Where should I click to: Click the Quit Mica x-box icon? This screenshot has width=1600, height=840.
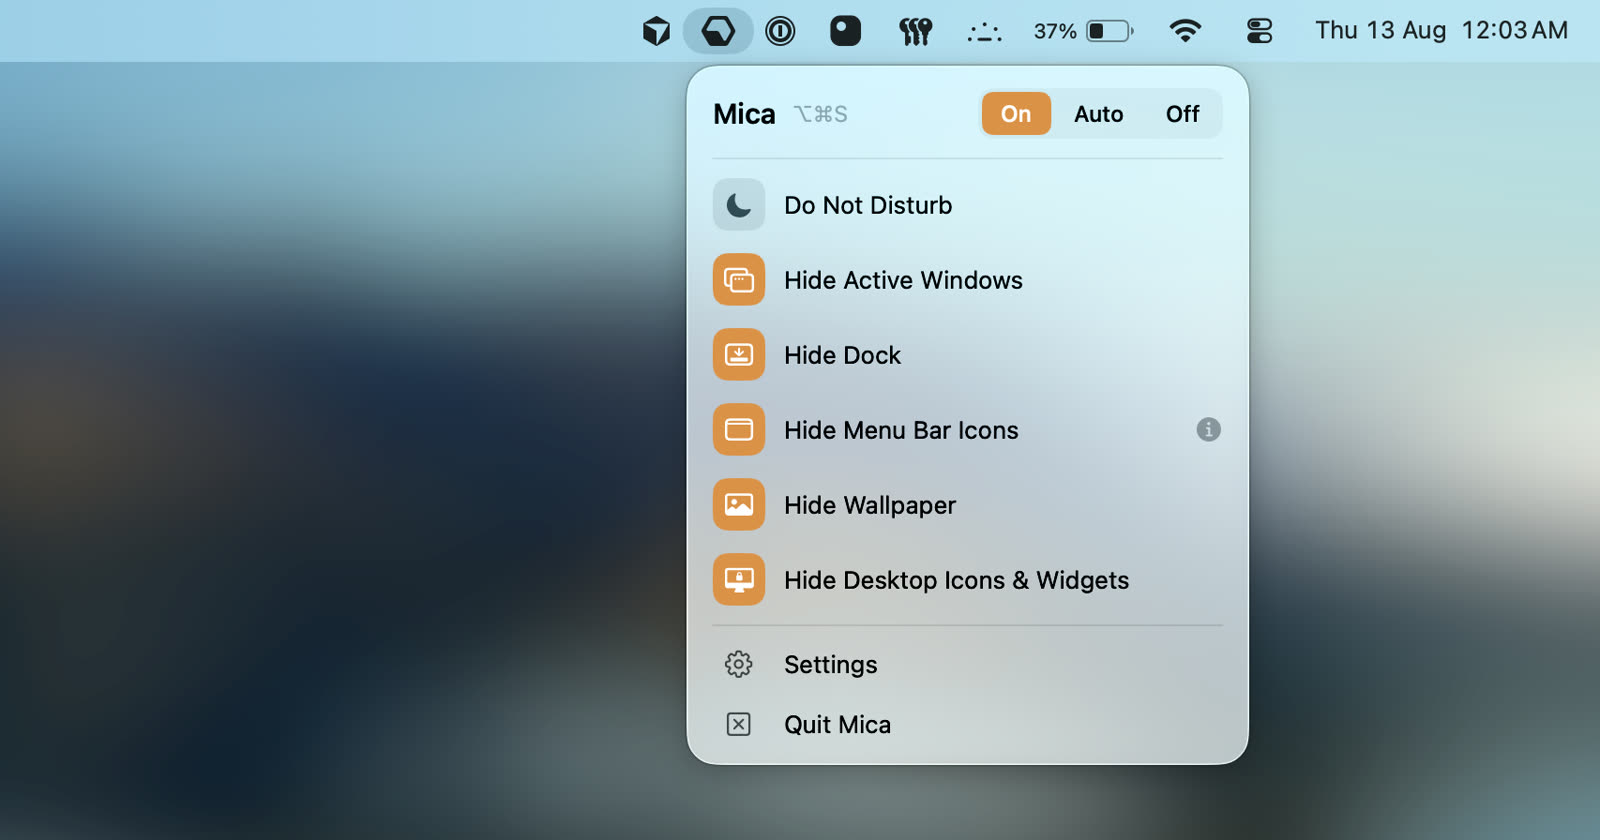[x=739, y=725]
